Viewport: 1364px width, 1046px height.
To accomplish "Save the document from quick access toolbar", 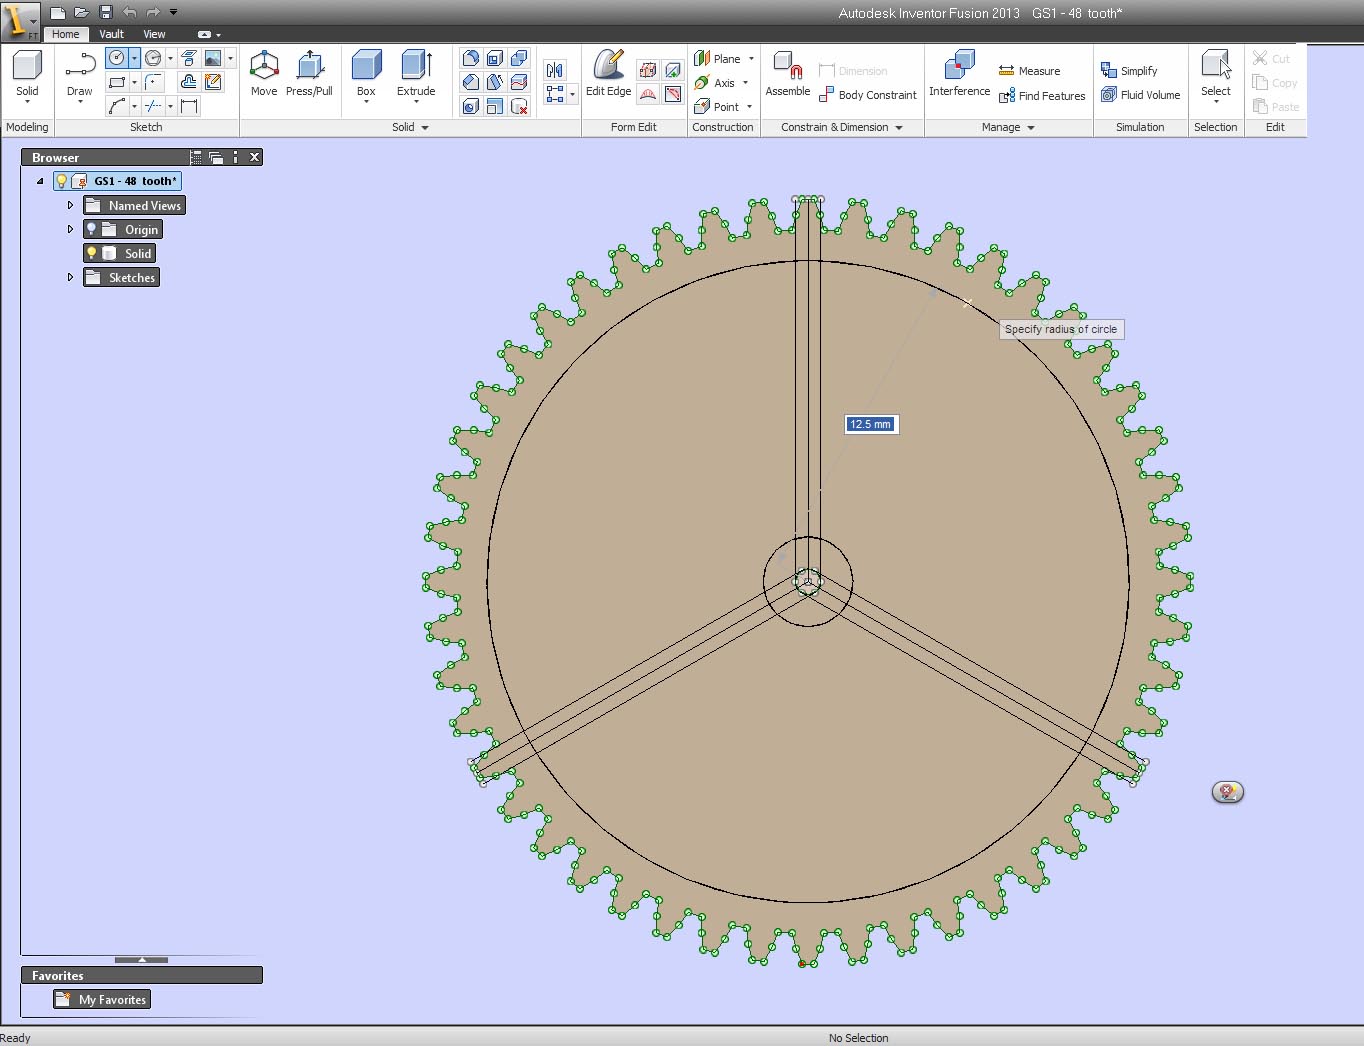I will [x=105, y=12].
